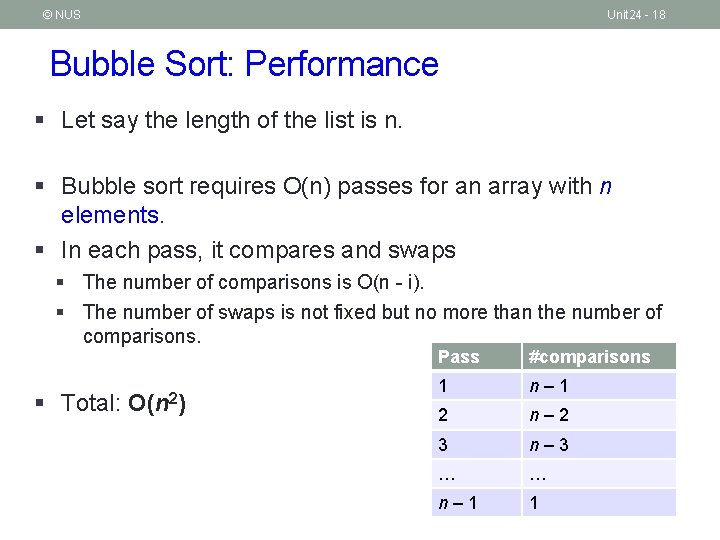
Task: Click the last row's n – 1 pass cell
Action: 476,503
